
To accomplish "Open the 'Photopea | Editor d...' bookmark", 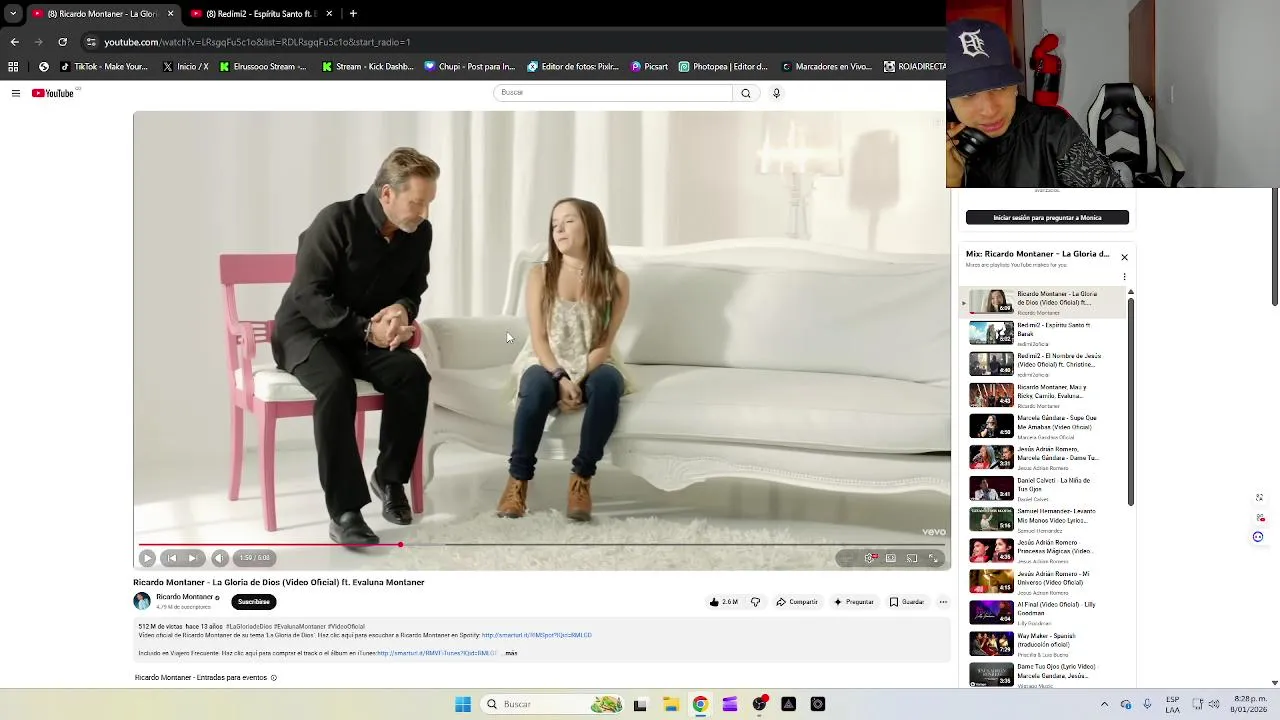I will click(x=723, y=67).
